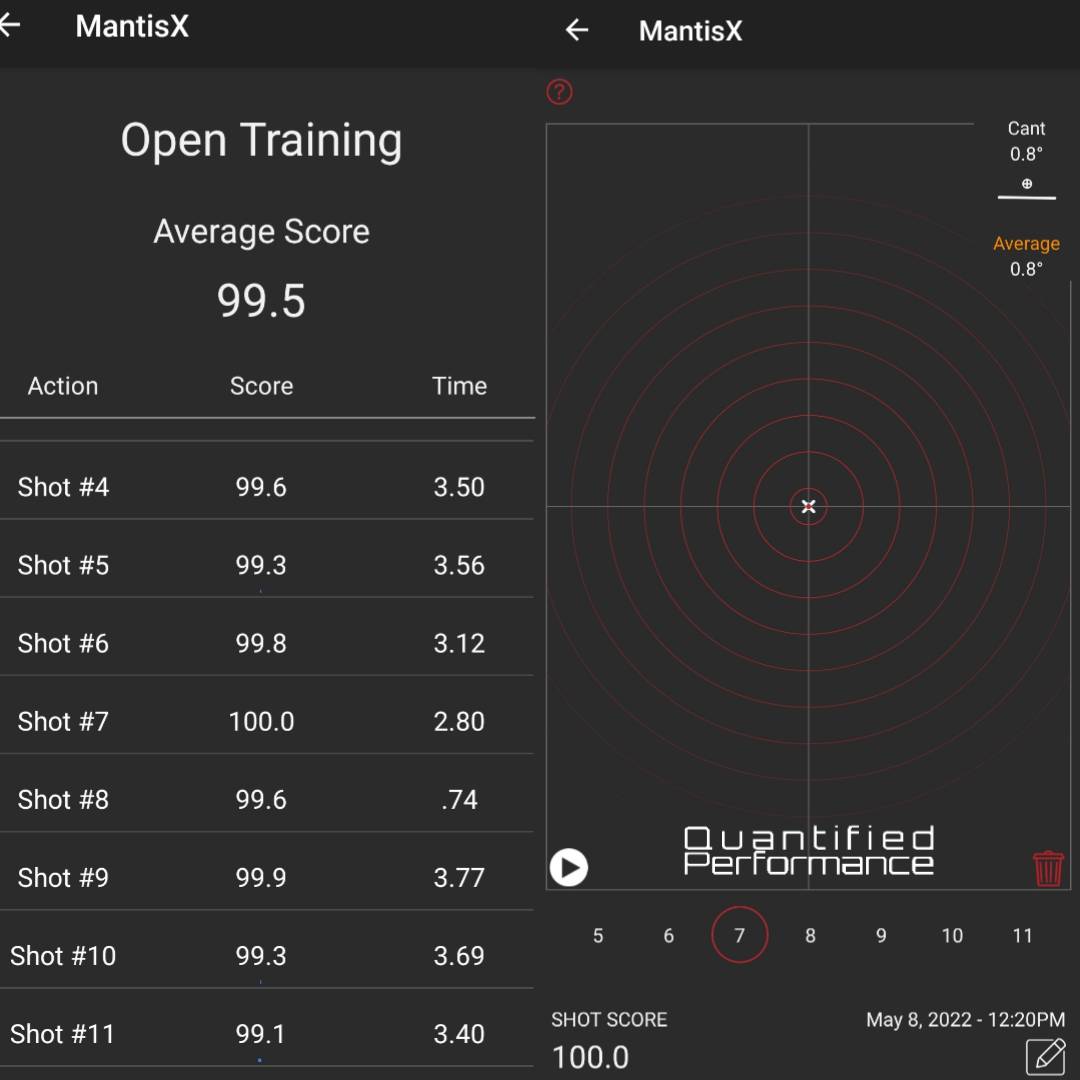1080x1080 pixels.
Task: Tap the 99.8 score for Shot #6
Action: point(260,643)
